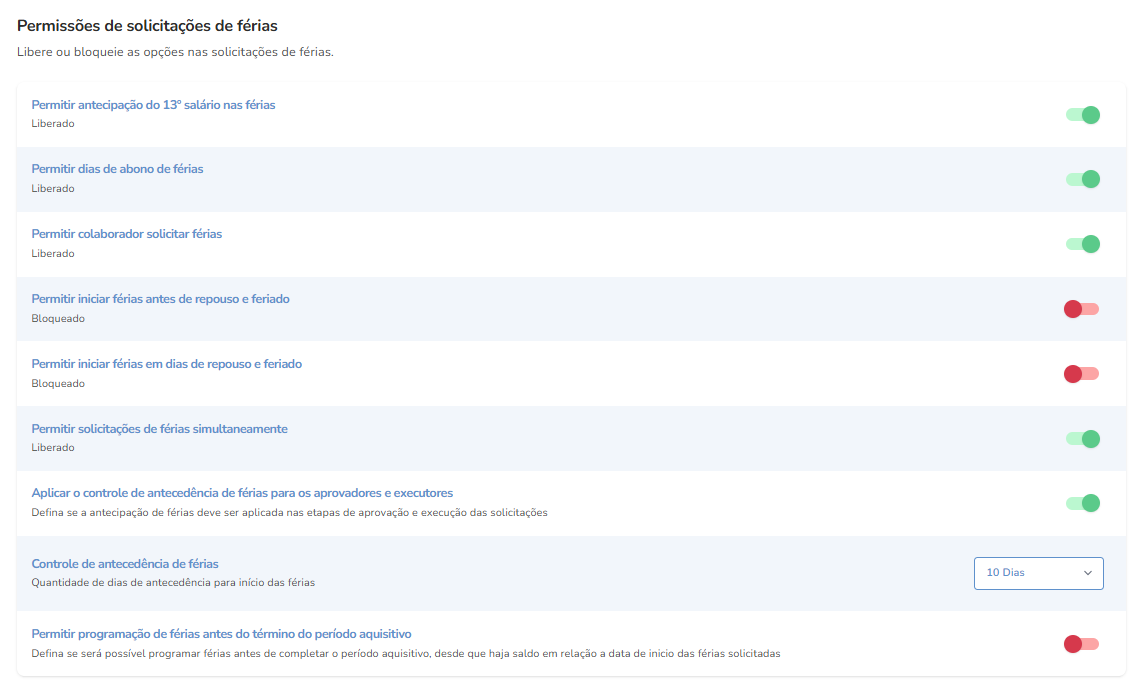1141x688 pixels.
Task: Turn off the abono de férias switch
Action: click(1082, 179)
